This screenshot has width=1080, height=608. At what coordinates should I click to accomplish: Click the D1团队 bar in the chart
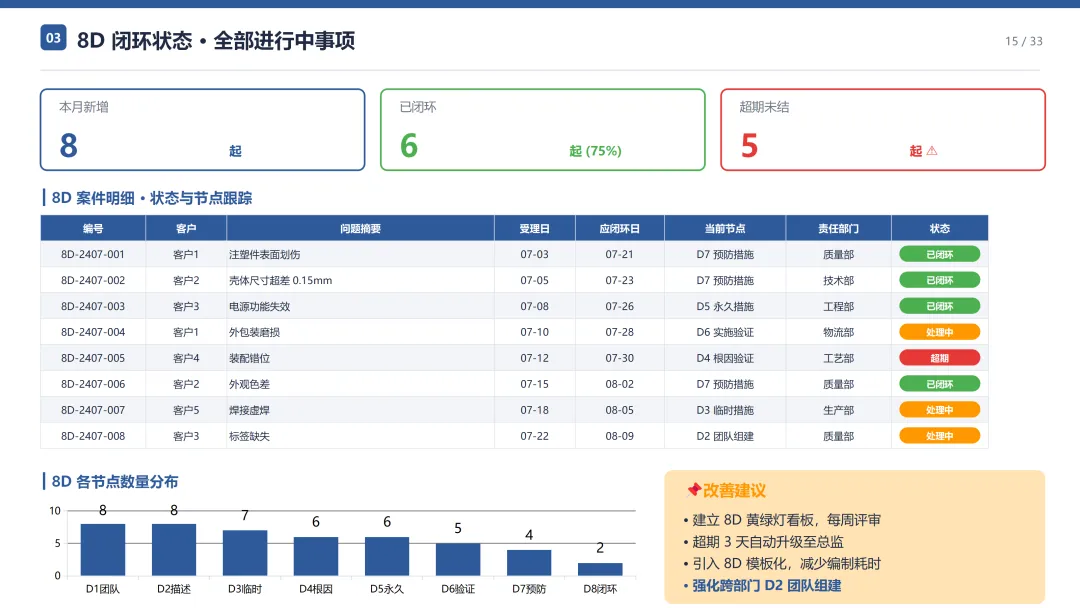[x=103, y=549]
